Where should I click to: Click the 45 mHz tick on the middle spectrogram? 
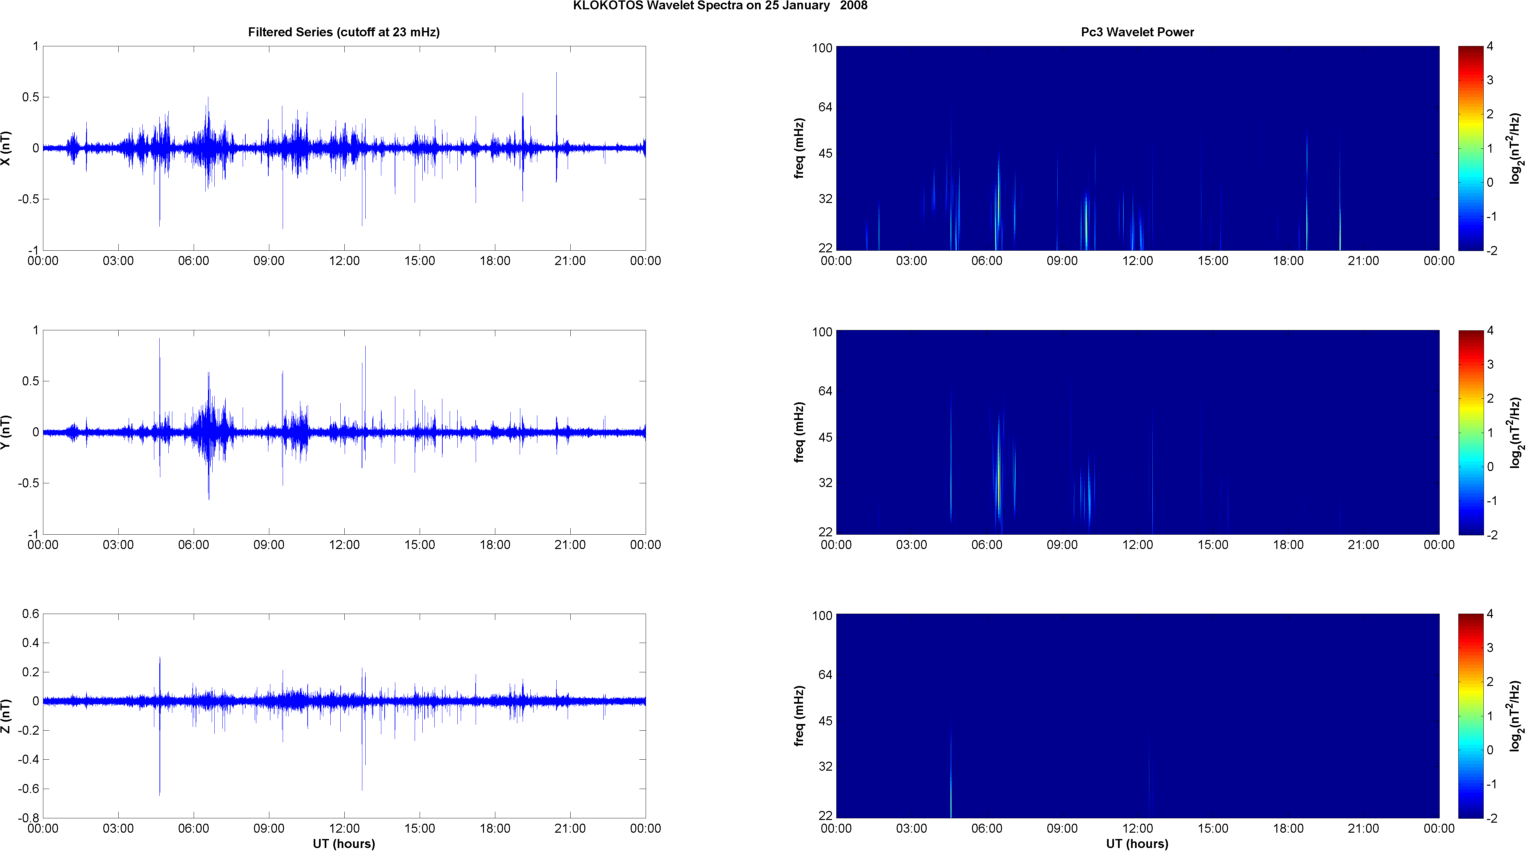coord(825,437)
